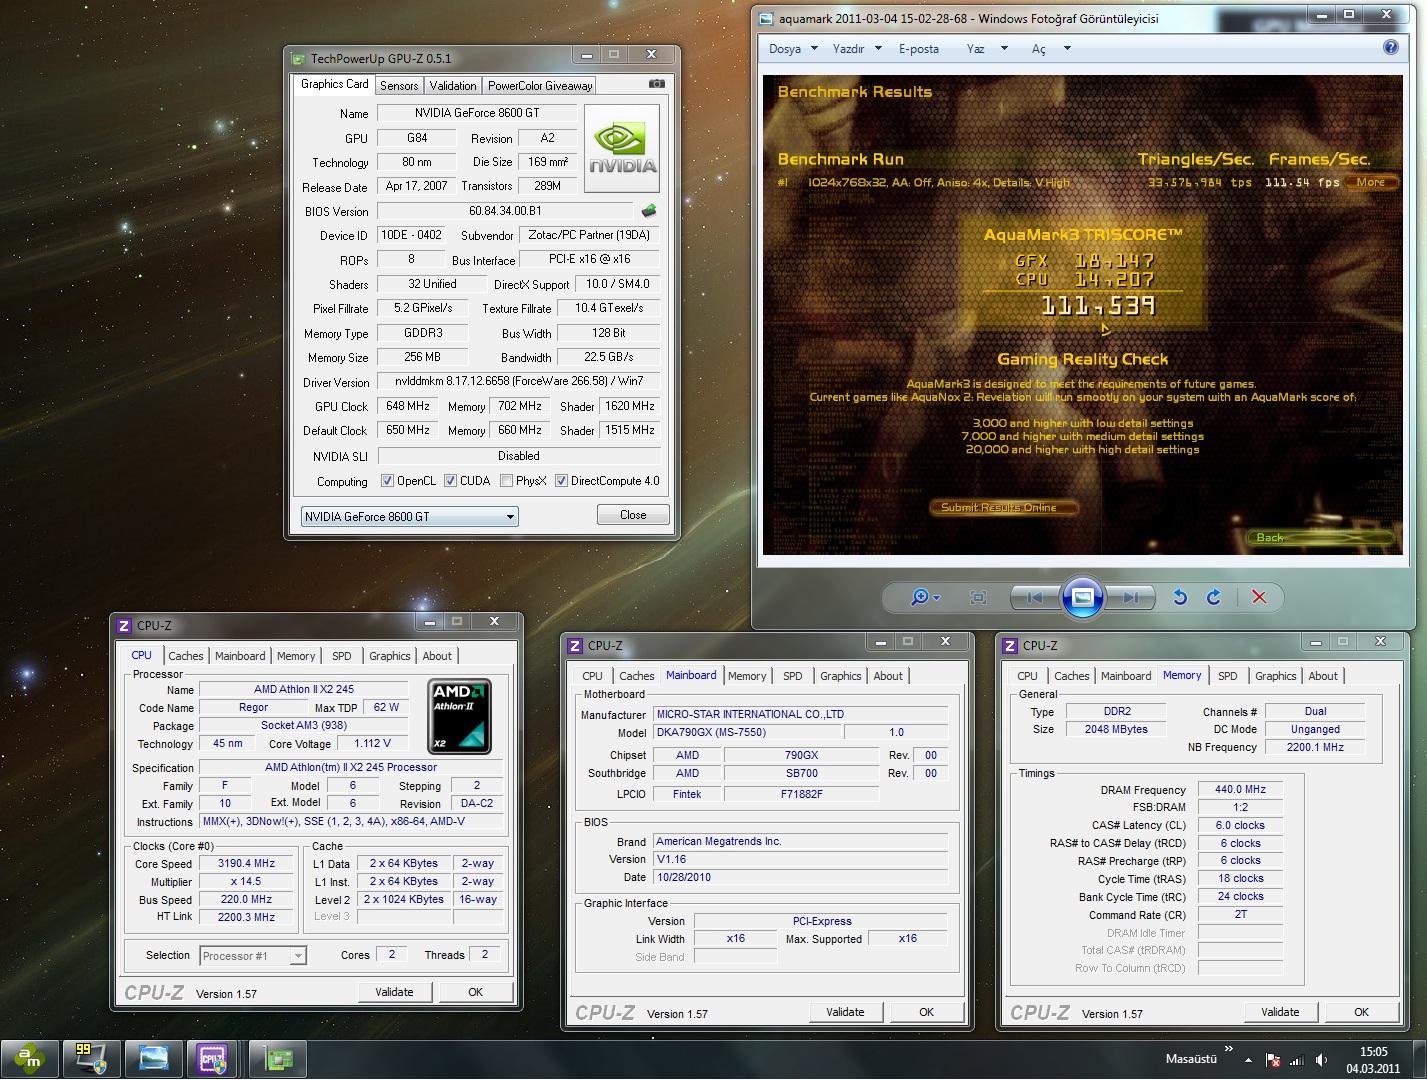Select Caches tab in CPU window
The image size is (1427, 1080).
coord(186,656)
